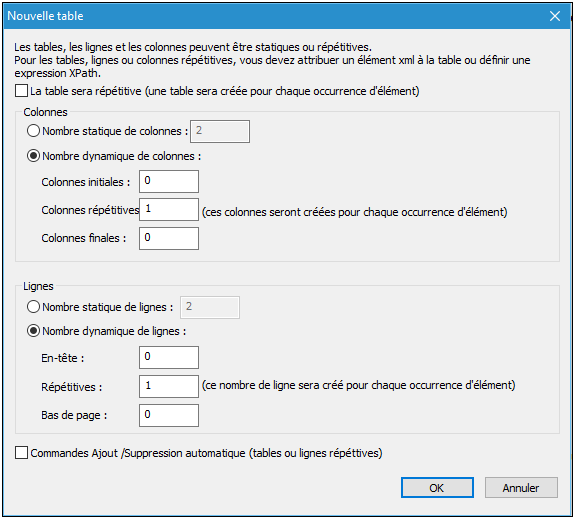Select the 'Bas de page' input field
The image size is (575, 519).
point(169,415)
